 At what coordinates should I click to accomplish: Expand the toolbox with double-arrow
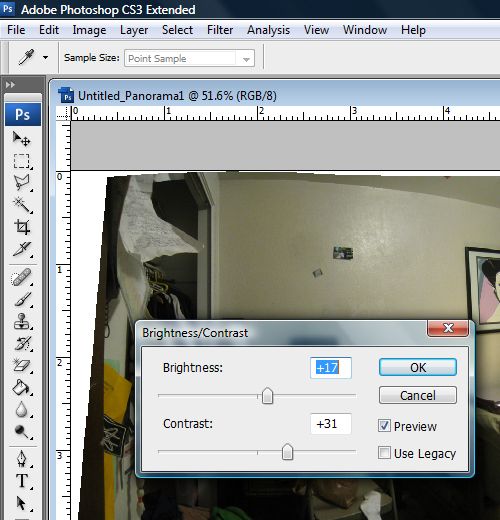10,85
